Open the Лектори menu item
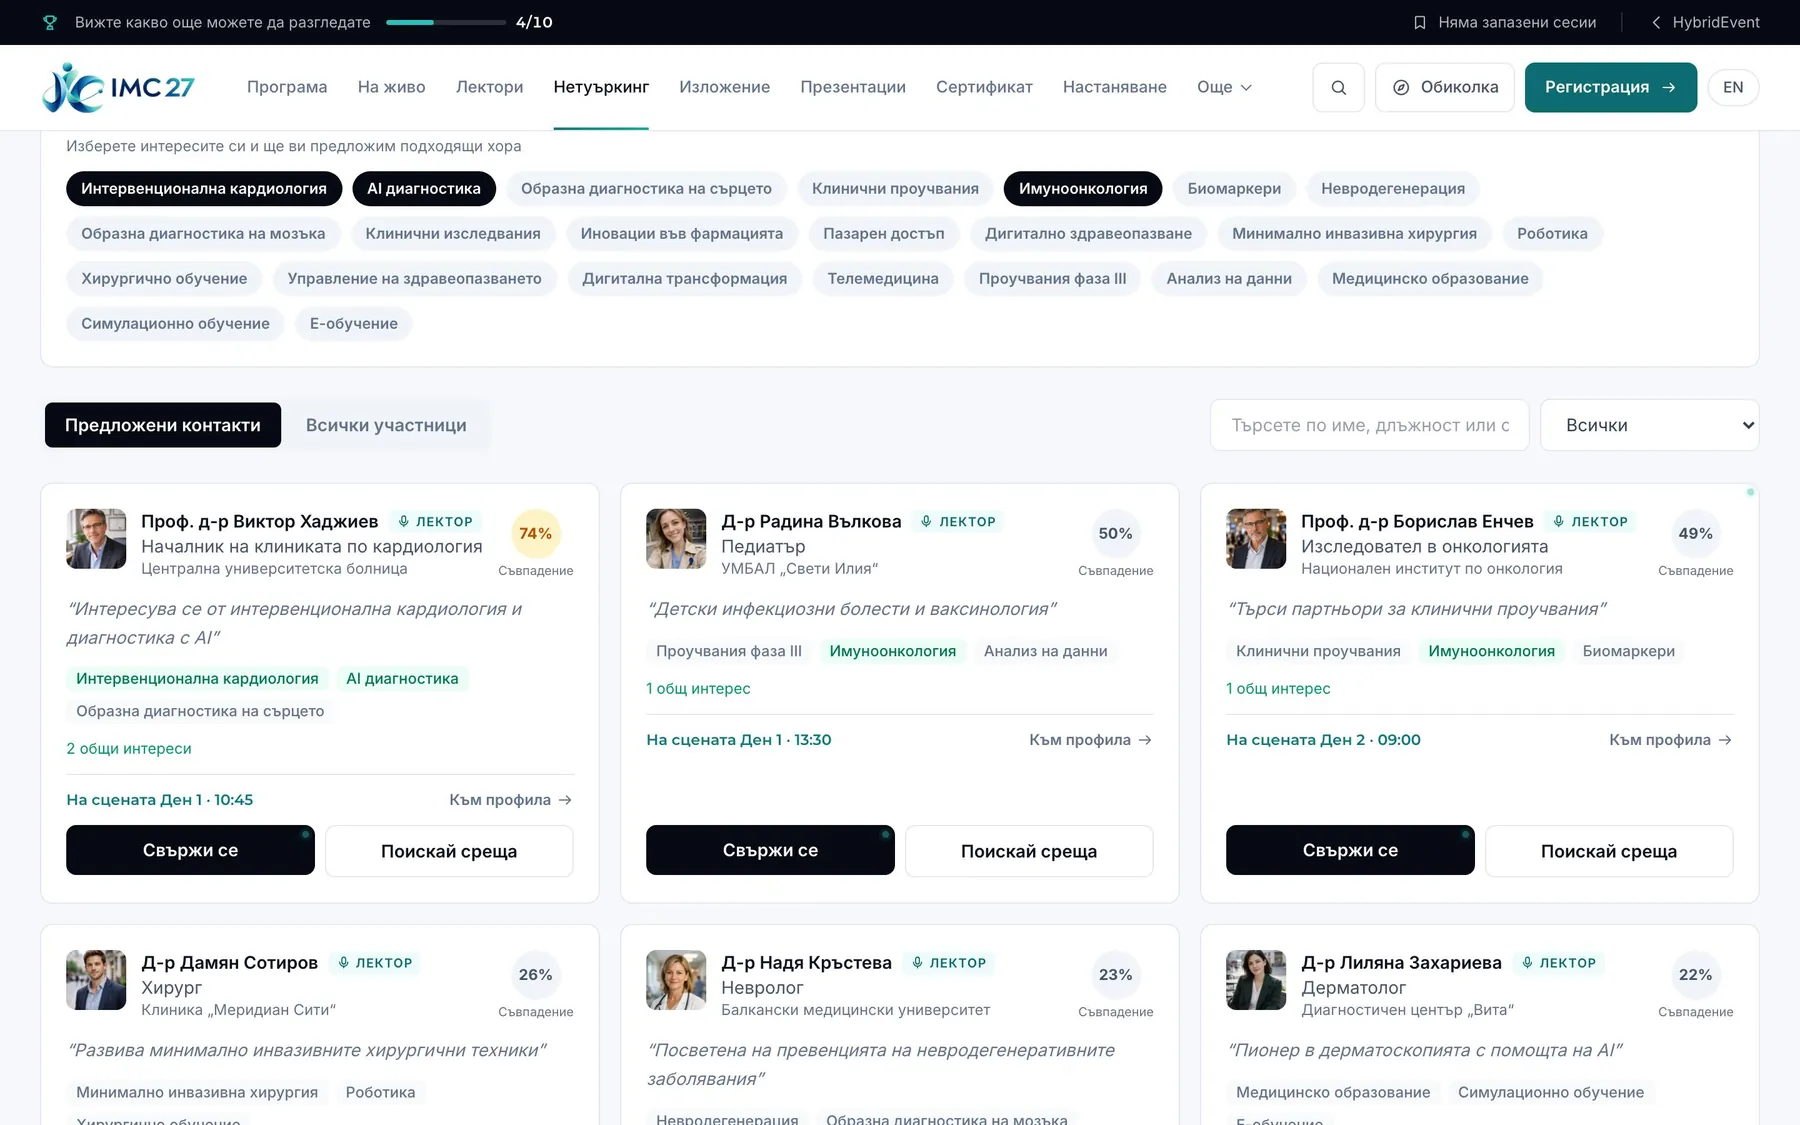Viewport: 1800px width, 1125px height. tap(489, 87)
